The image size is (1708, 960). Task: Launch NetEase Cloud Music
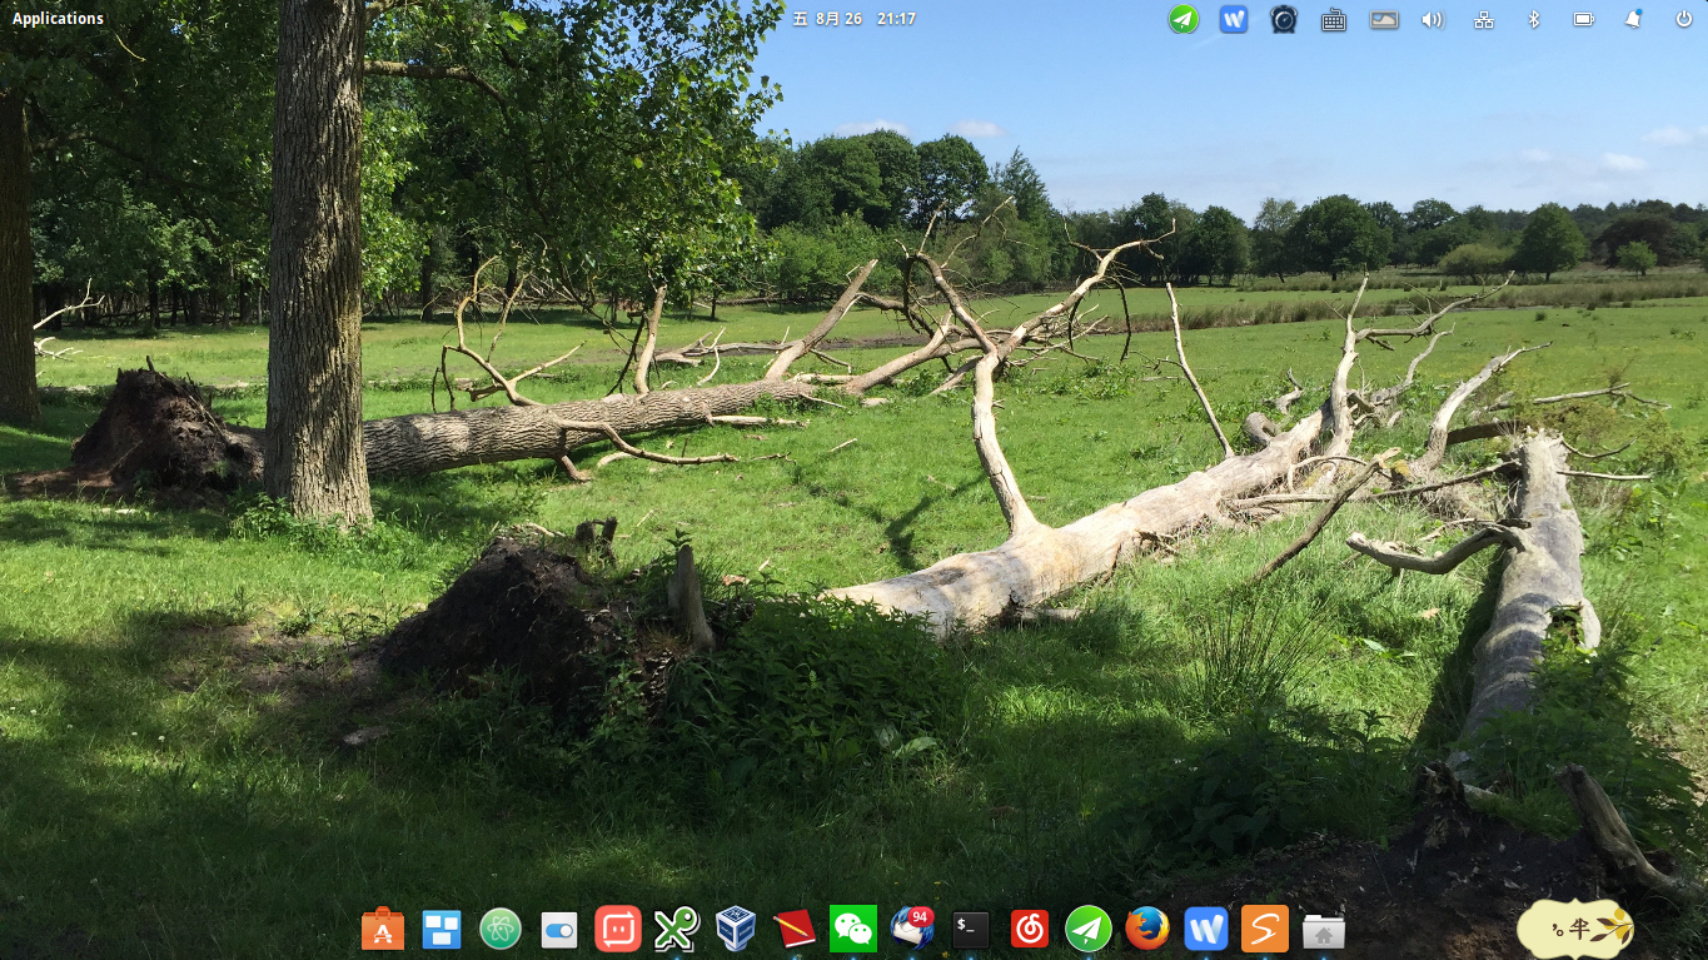1027,930
